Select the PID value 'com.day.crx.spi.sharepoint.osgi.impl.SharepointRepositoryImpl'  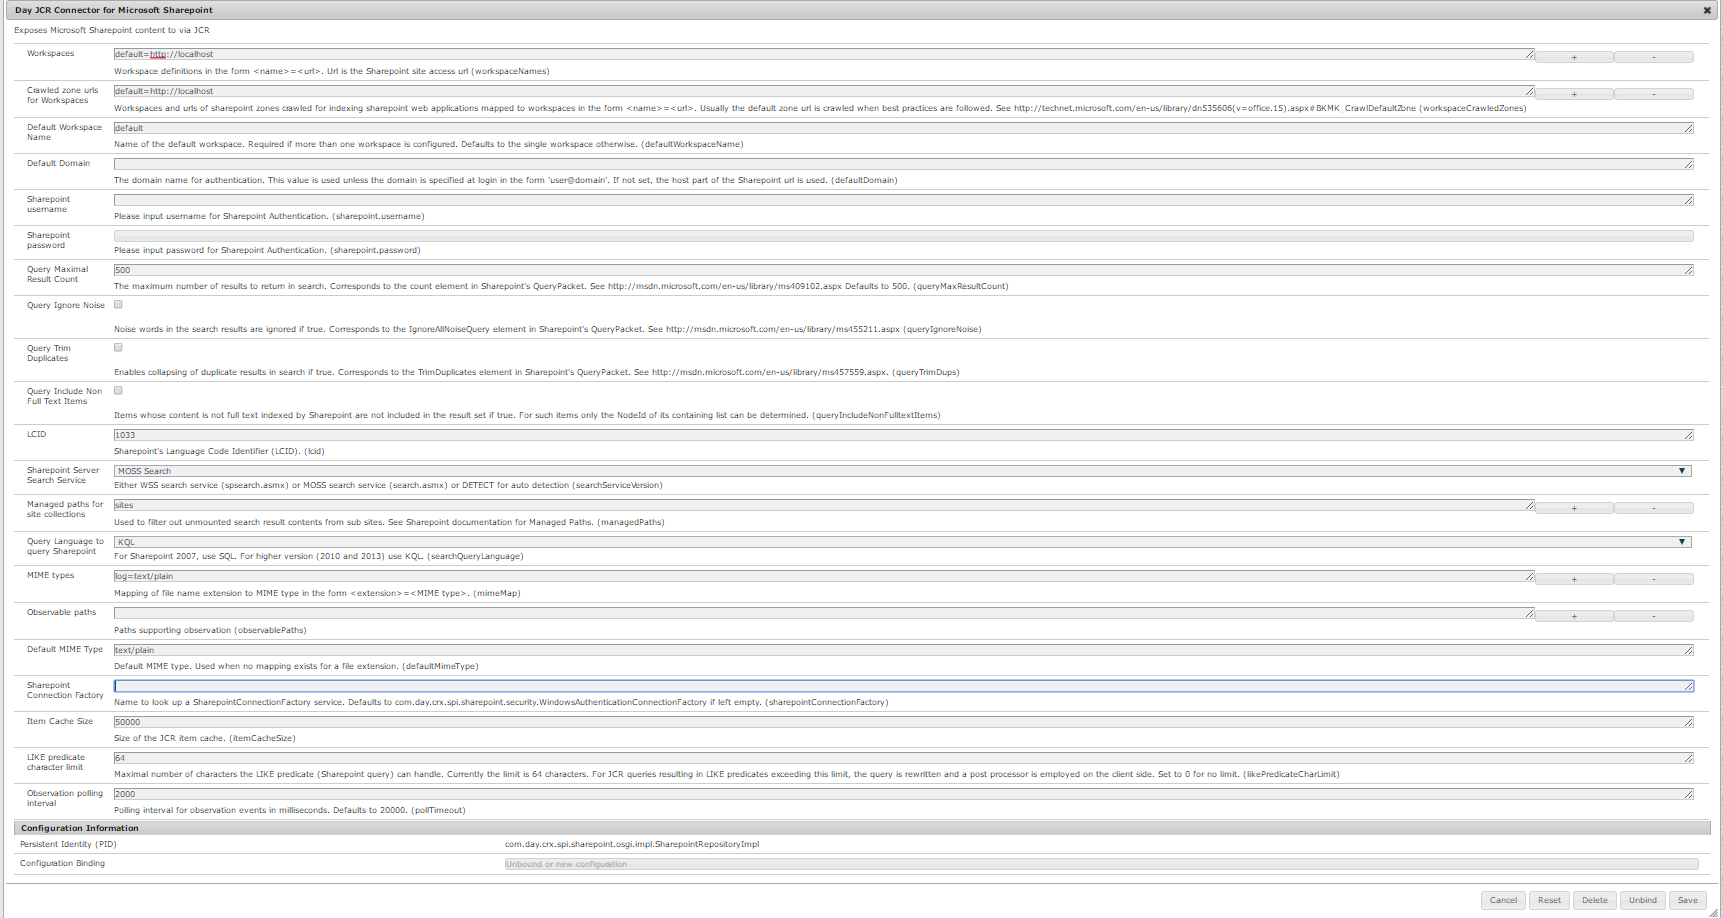point(632,844)
